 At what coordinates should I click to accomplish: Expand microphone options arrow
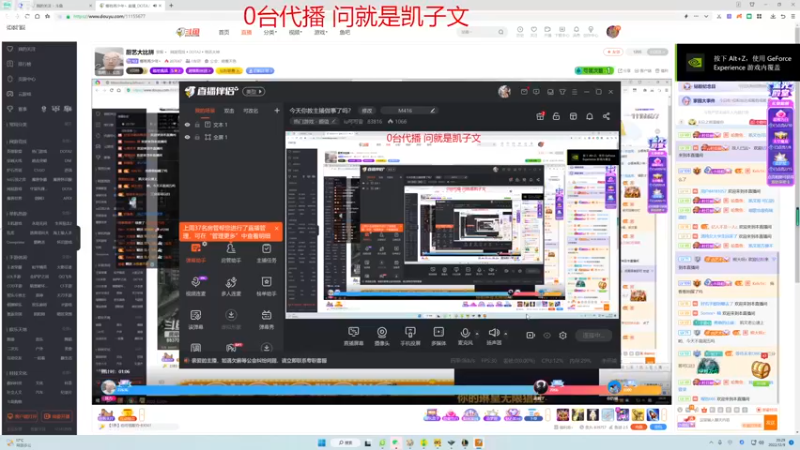tap(477, 334)
